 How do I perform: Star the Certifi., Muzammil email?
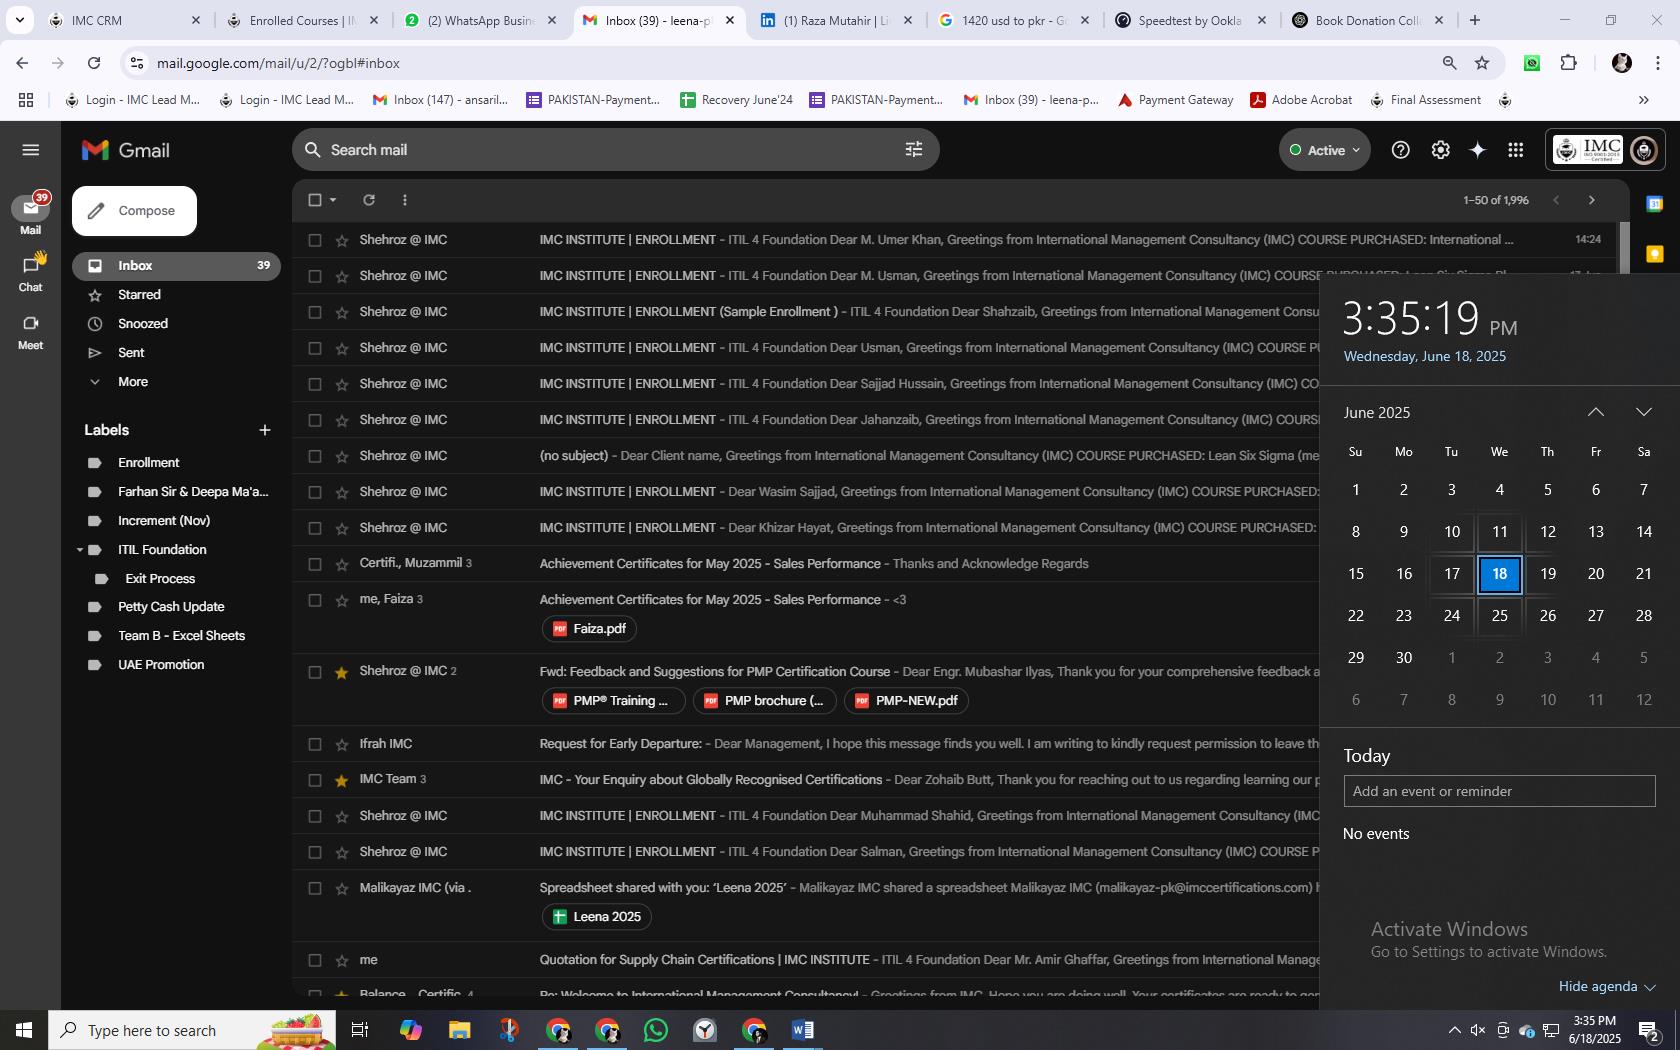tap(342, 564)
